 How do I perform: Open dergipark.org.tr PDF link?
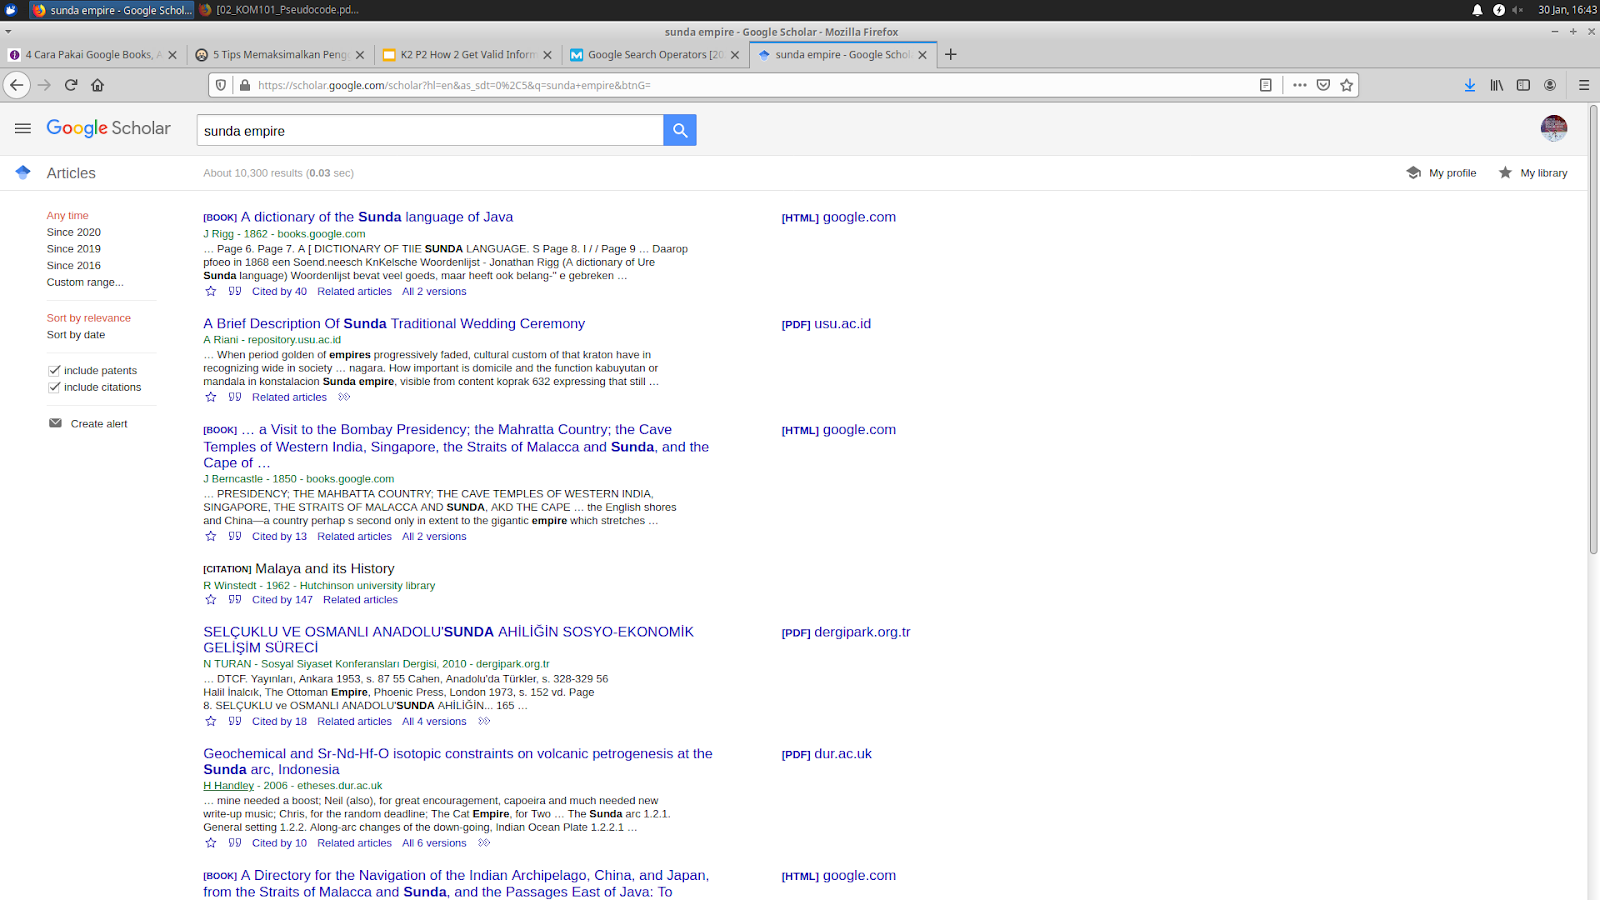[846, 632]
